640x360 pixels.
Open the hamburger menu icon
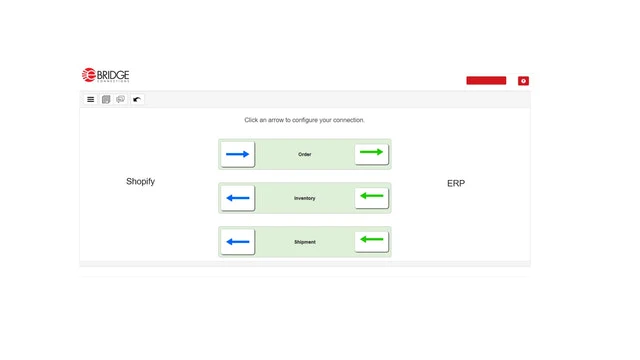pos(91,99)
